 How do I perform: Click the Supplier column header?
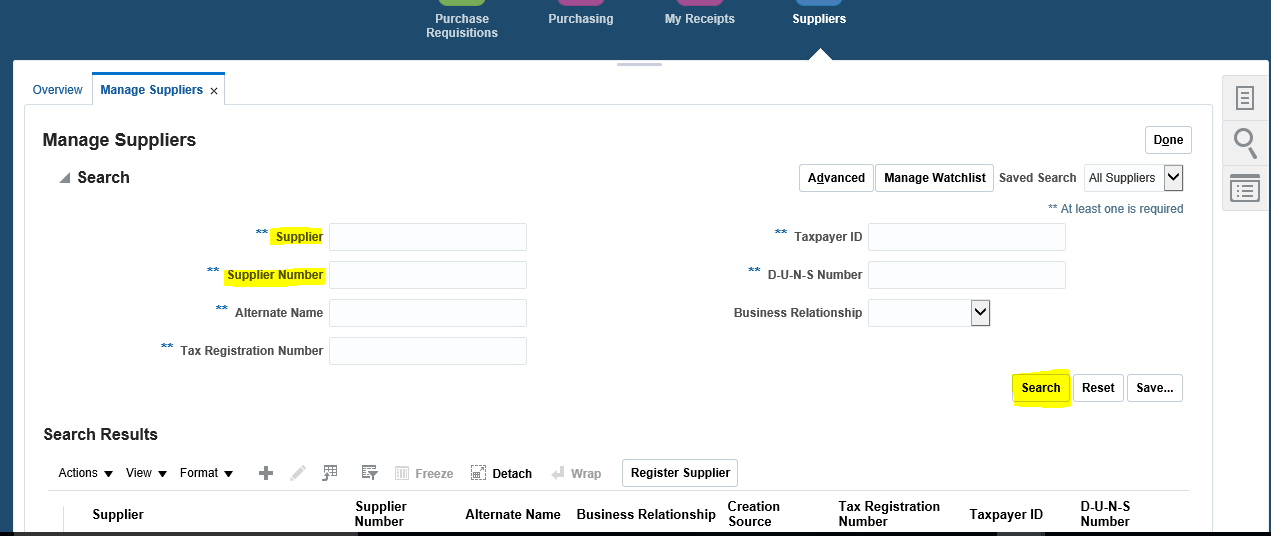tap(118, 515)
